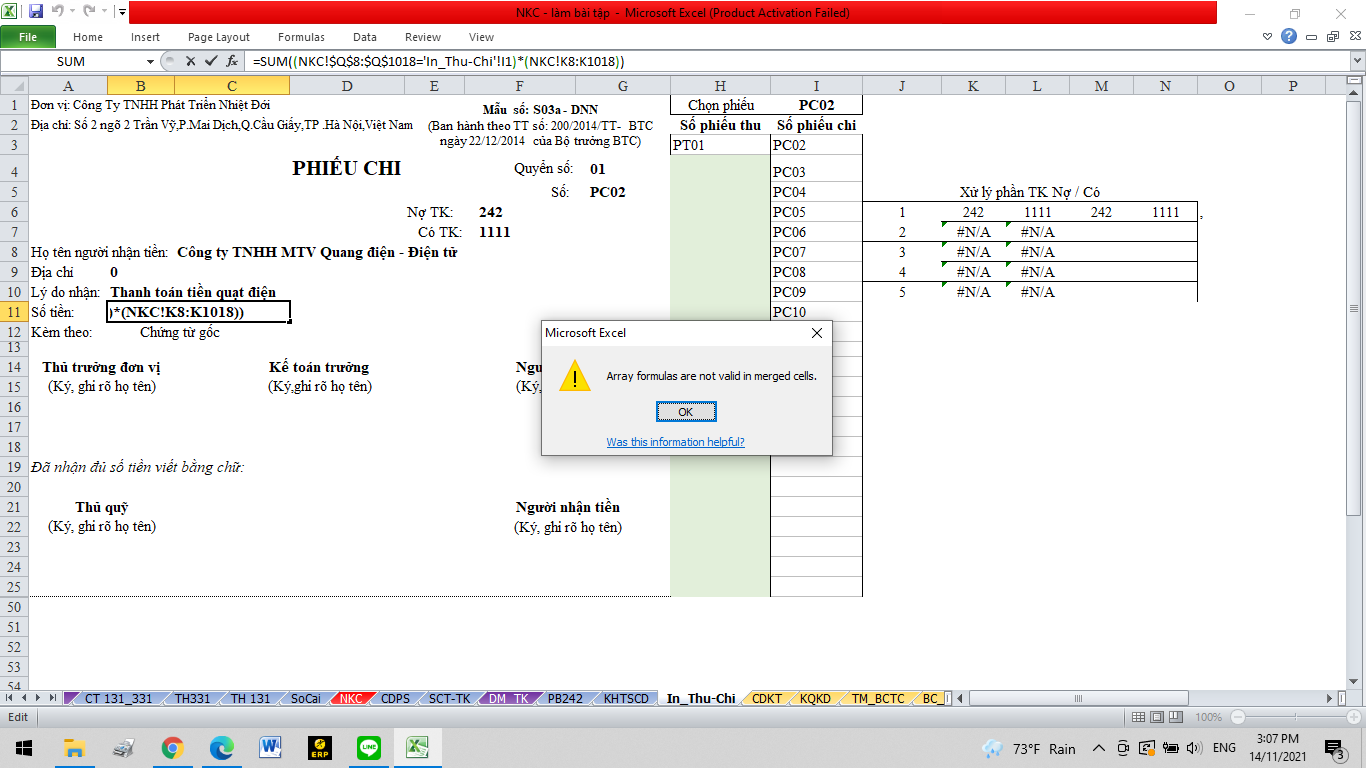Click the warning icon in the error dialog
This screenshot has height=768, width=1366.
[574, 376]
